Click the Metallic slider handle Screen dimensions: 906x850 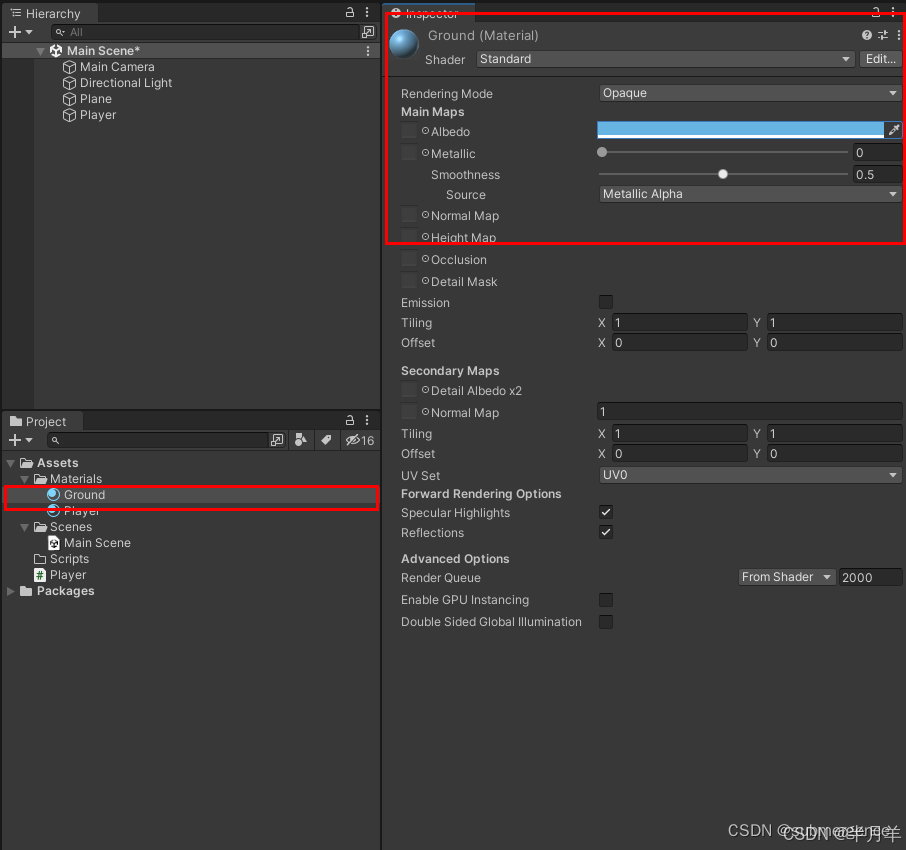(x=602, y=153)
